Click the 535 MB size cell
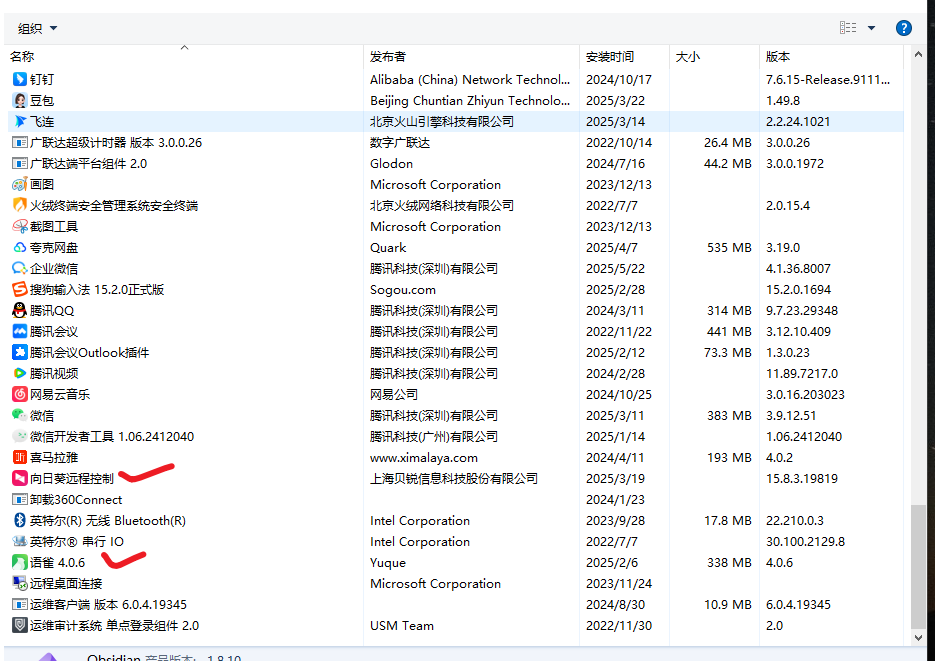The height and width of the screenshot is (661, 935). 729,247
